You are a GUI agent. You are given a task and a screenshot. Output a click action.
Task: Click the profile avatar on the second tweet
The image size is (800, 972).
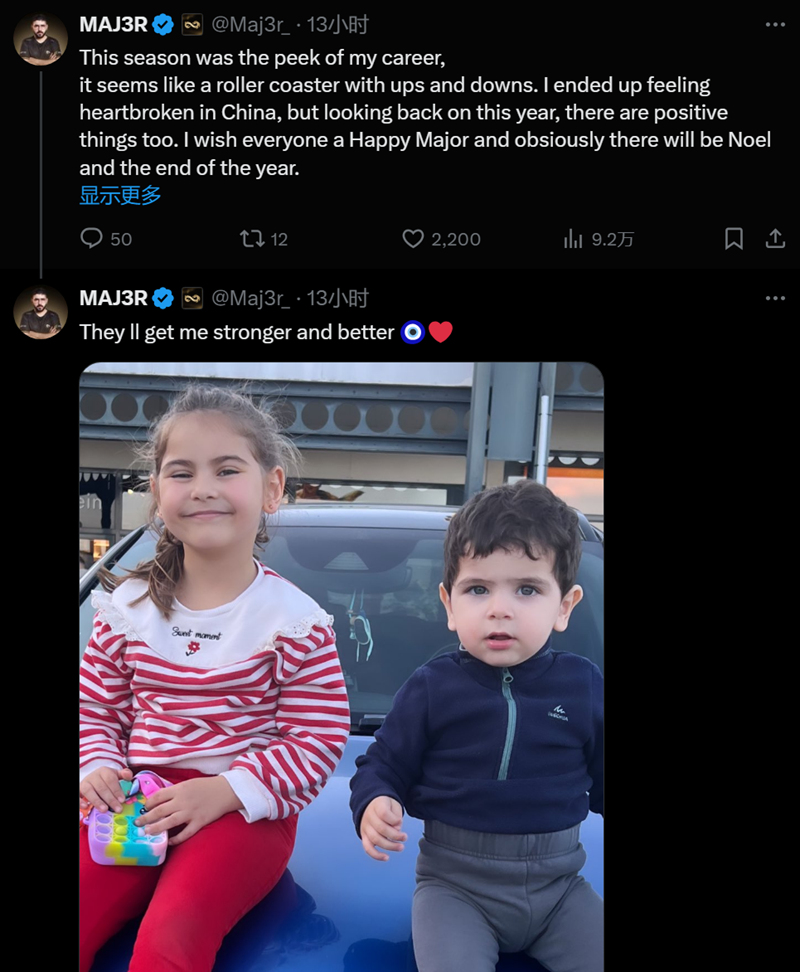(40, 313)
